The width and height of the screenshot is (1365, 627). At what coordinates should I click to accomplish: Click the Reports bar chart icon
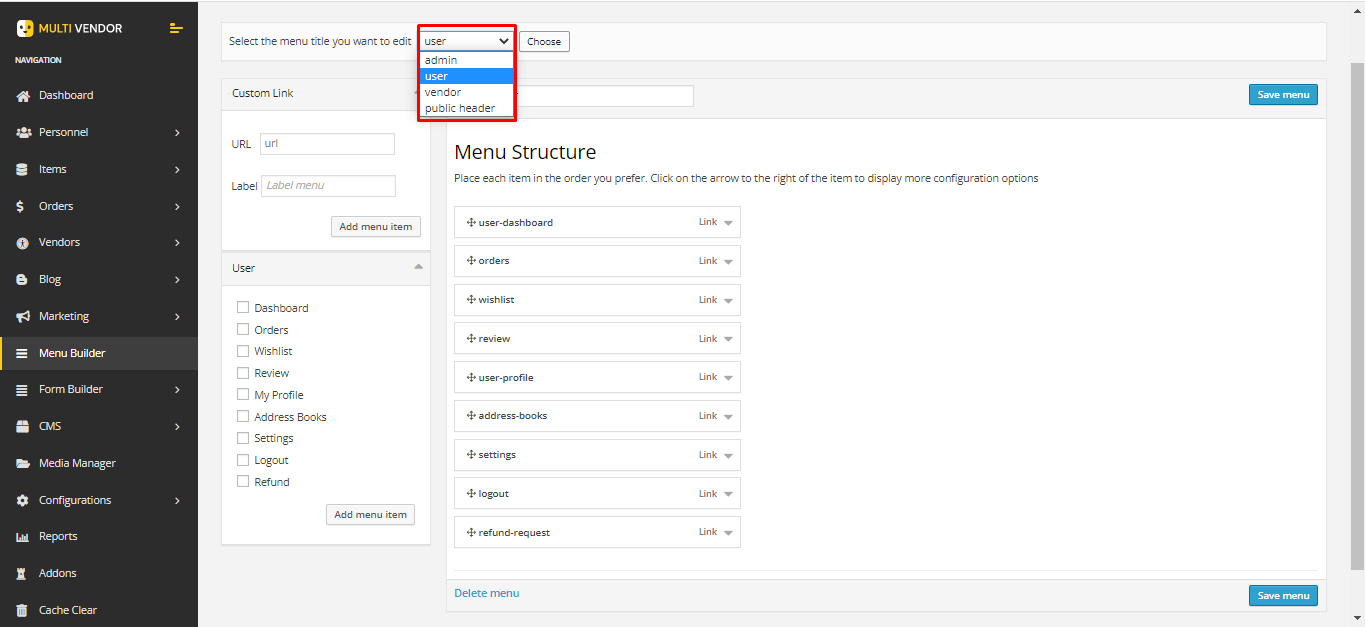22,537
